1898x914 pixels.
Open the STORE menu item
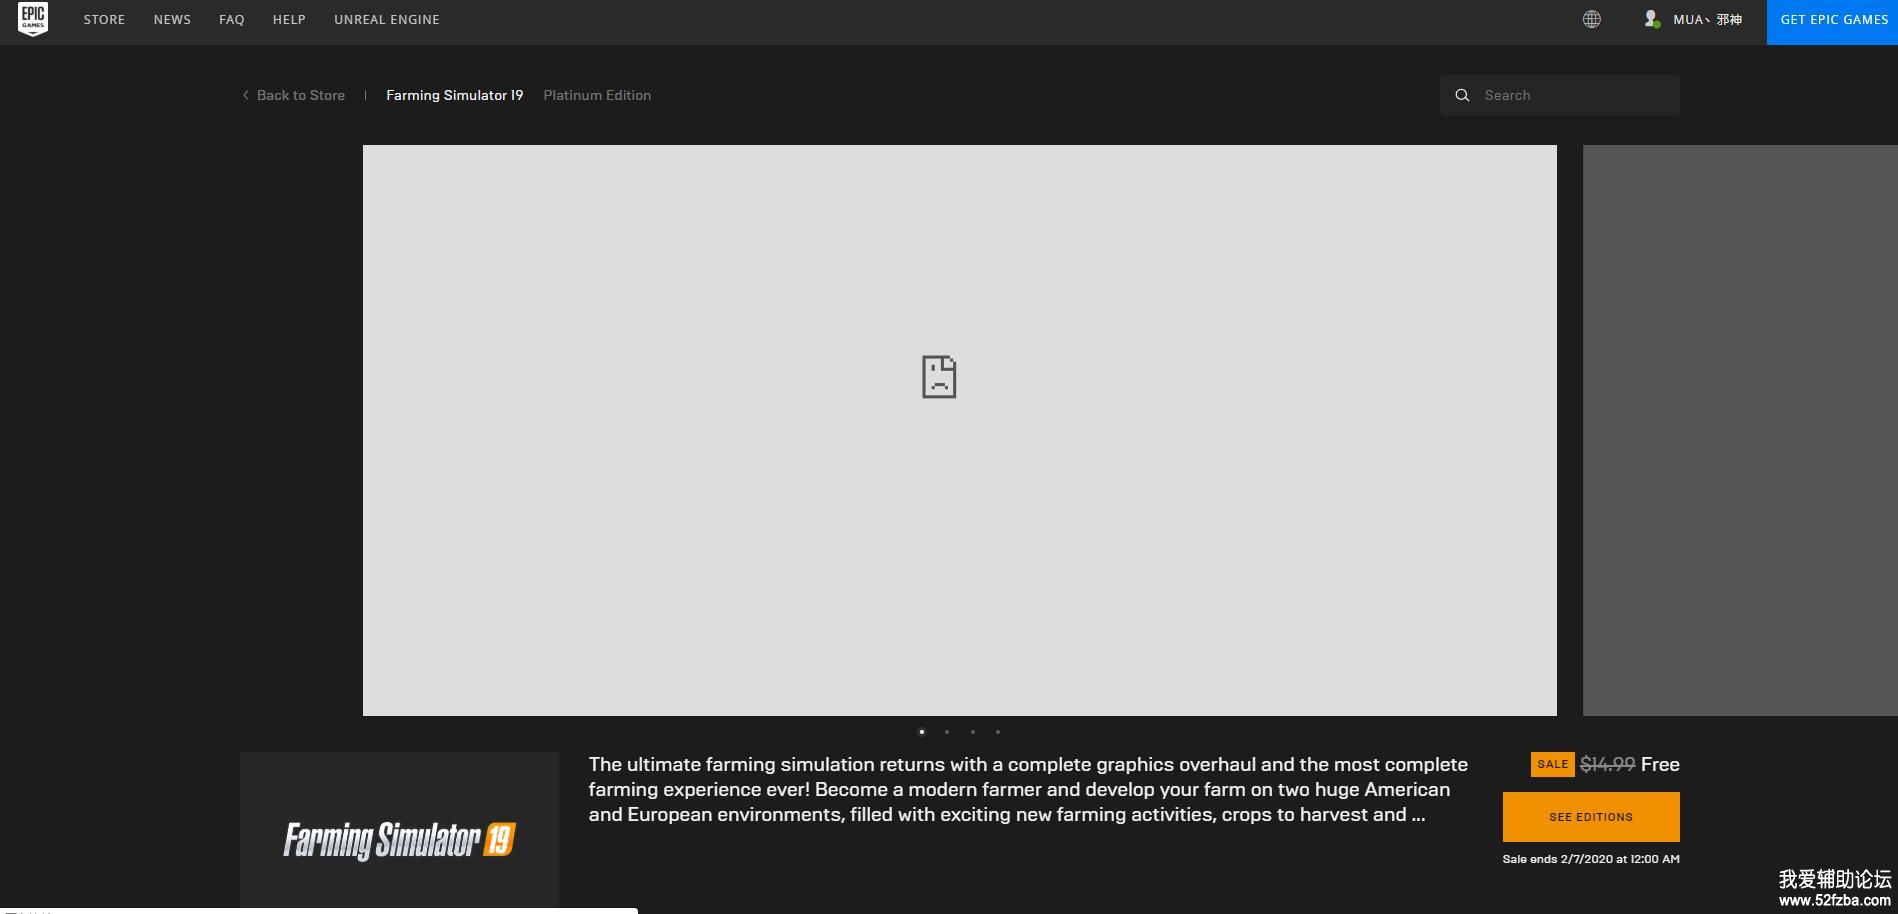click(104, 19)
